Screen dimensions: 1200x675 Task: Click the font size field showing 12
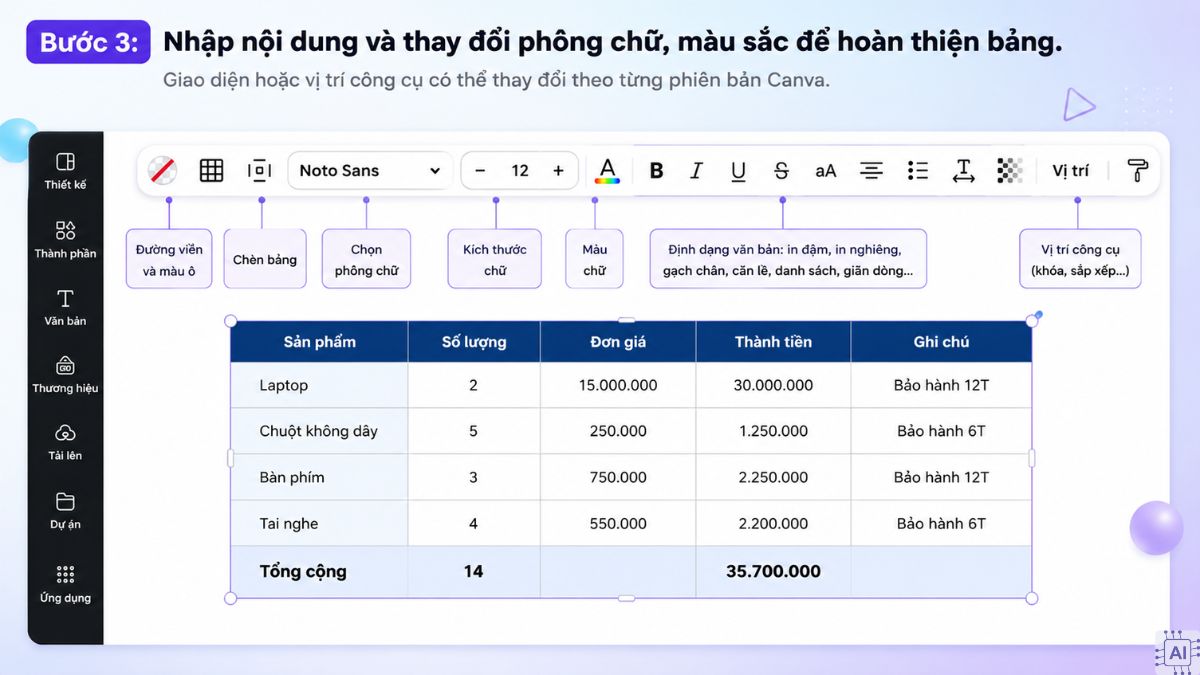(520, 171)
